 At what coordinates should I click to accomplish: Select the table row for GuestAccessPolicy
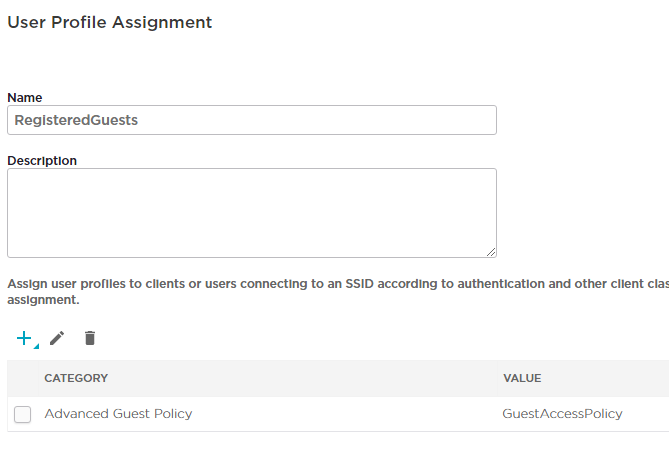[x=338, y=414]
